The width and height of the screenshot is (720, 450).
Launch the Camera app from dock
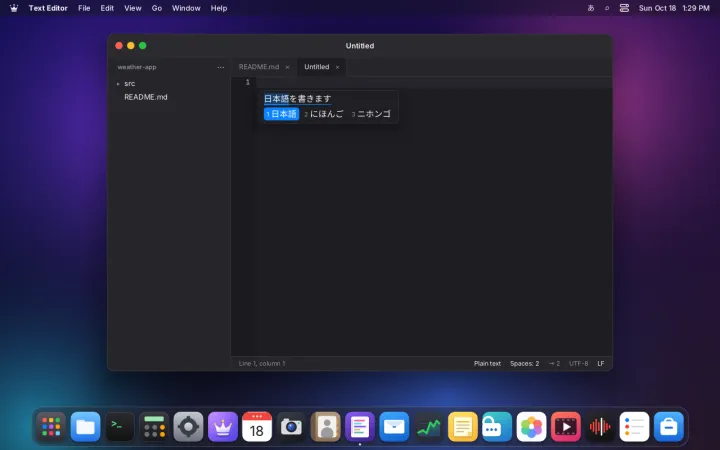pos(291,427)
